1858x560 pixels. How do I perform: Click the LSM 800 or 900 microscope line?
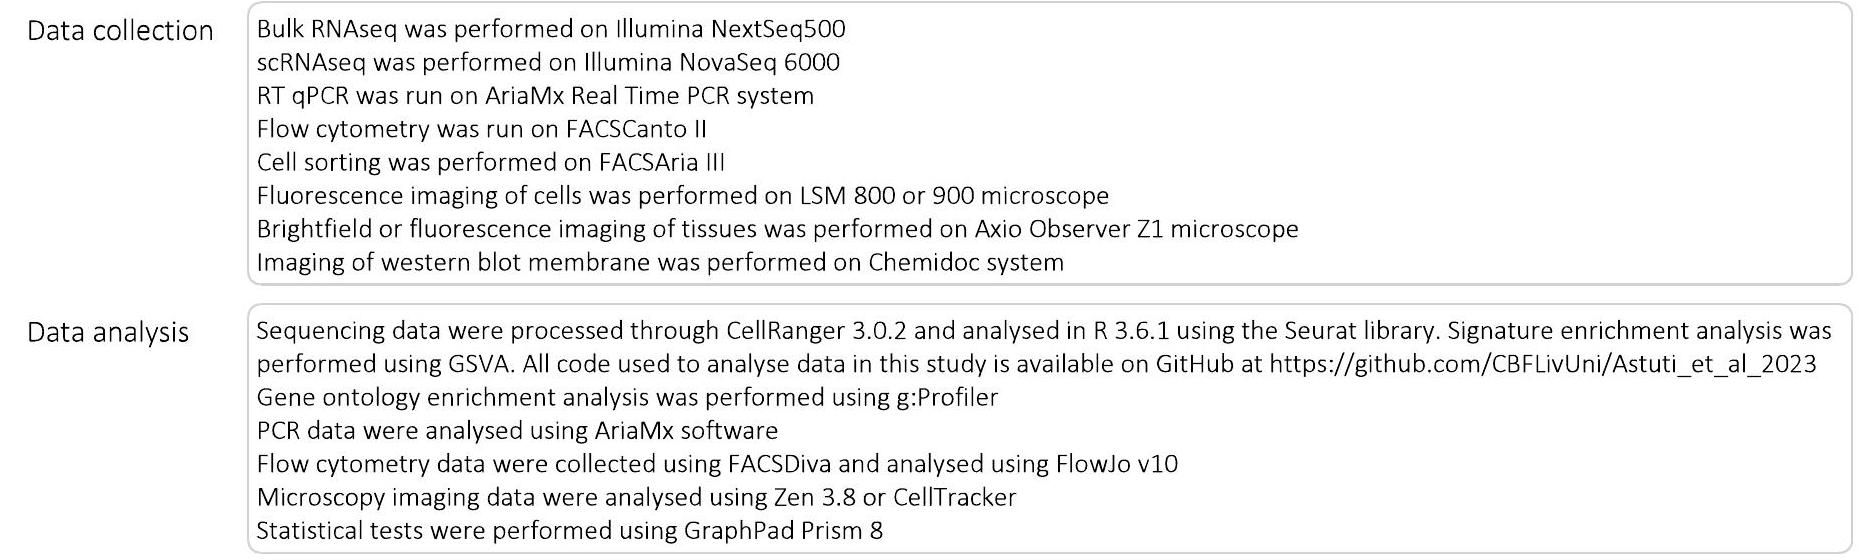[x=682, y=195]
